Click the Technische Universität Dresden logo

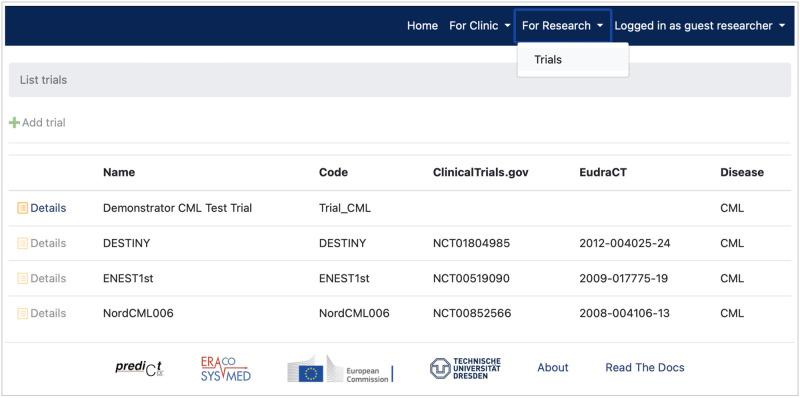(465, 368)
